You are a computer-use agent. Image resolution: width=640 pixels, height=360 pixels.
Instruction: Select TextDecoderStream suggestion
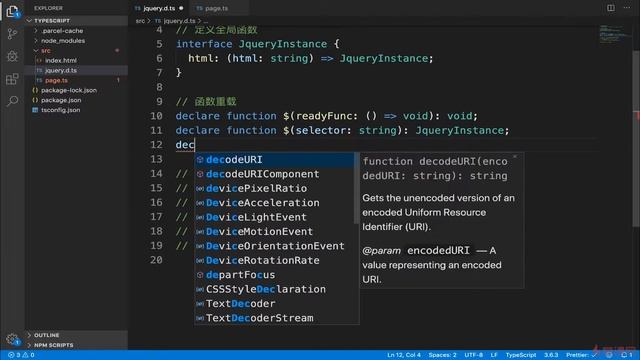pos(274,318)
